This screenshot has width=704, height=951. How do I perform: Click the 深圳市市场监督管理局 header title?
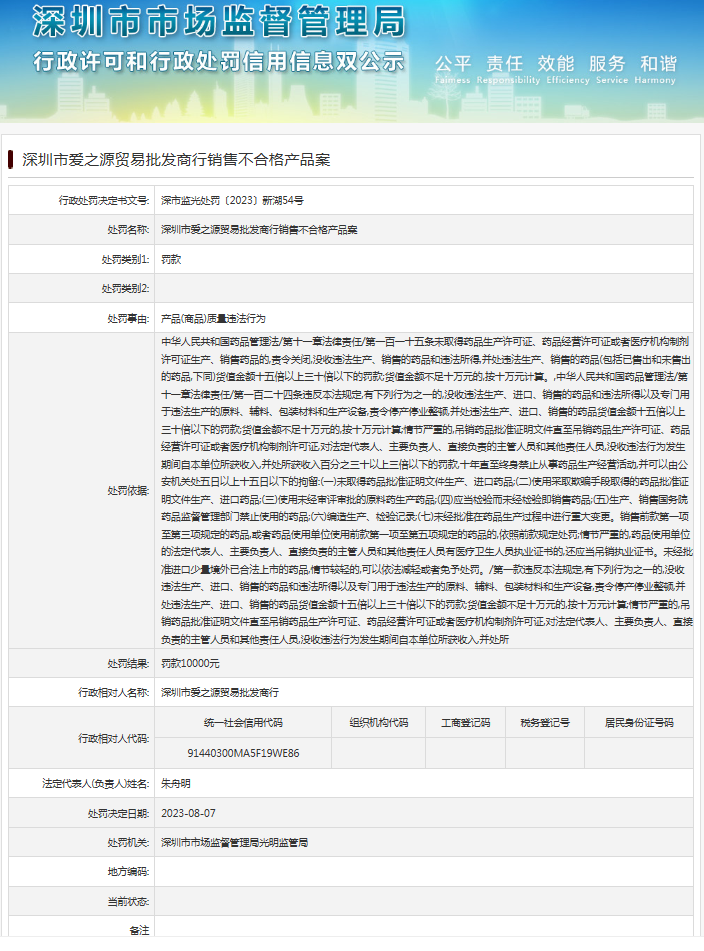(x=219, y=21)
